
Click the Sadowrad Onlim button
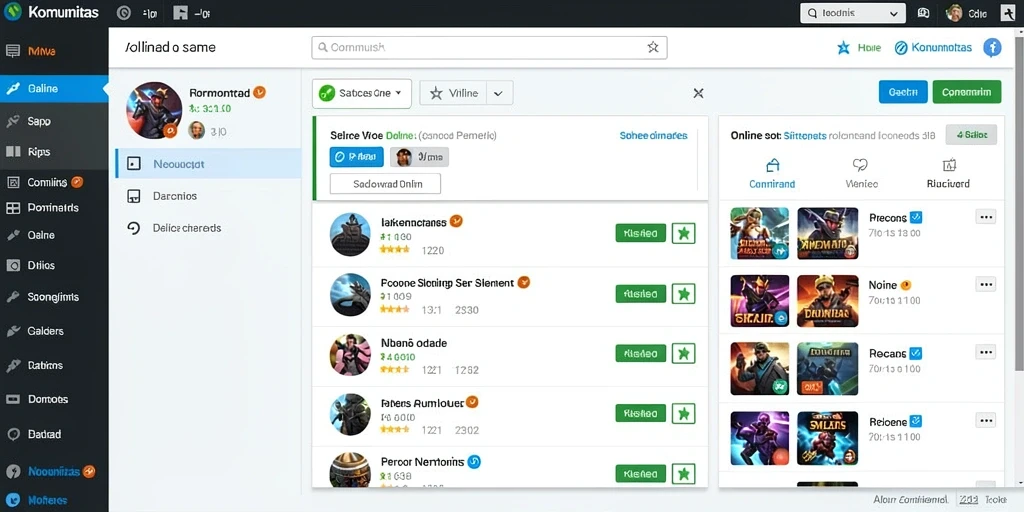tap(385, 184)
